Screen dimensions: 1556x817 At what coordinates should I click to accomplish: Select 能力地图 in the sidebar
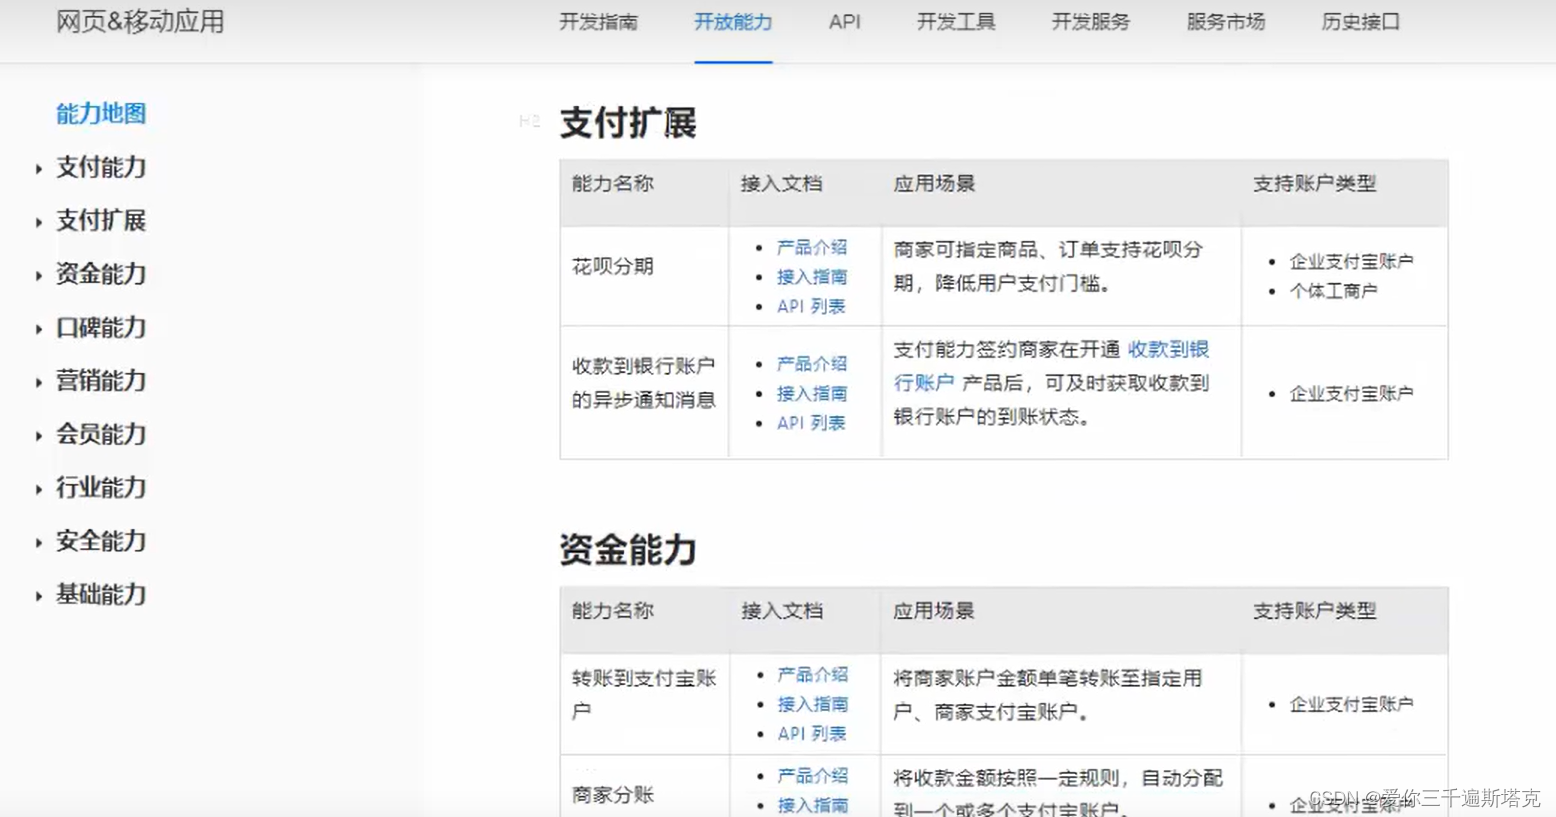[x=101, y=114]
